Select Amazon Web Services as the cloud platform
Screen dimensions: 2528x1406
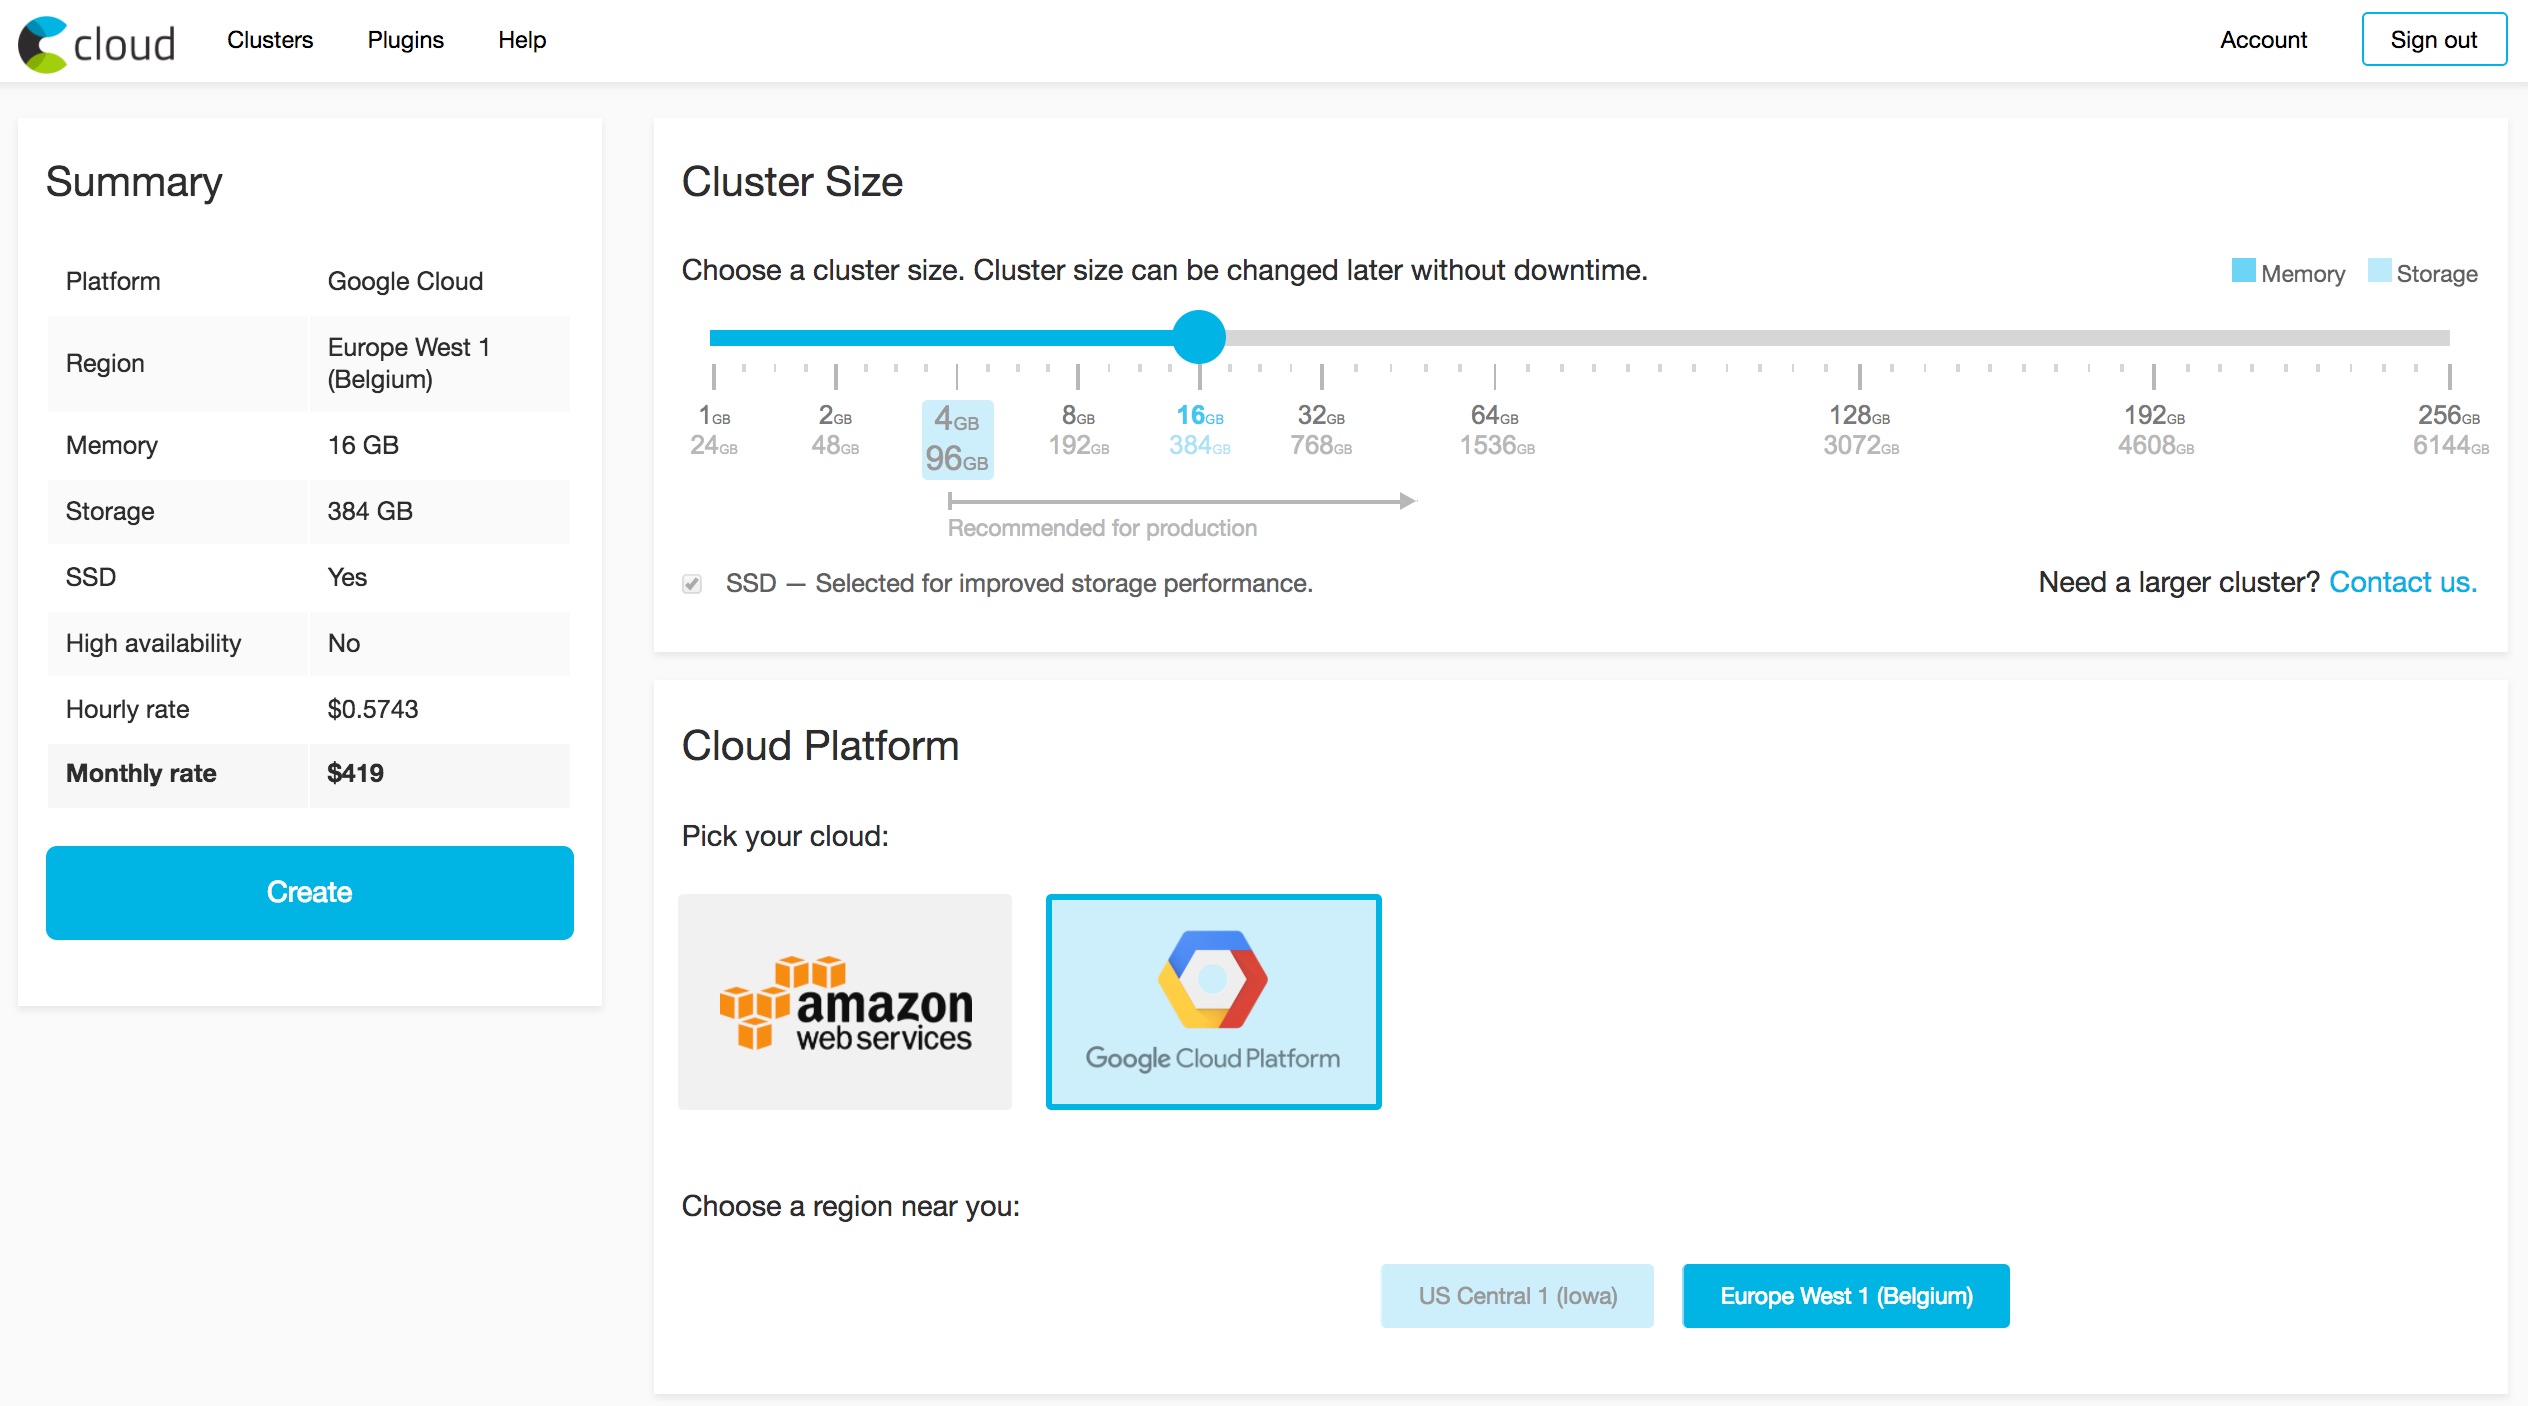(846, 1000)
